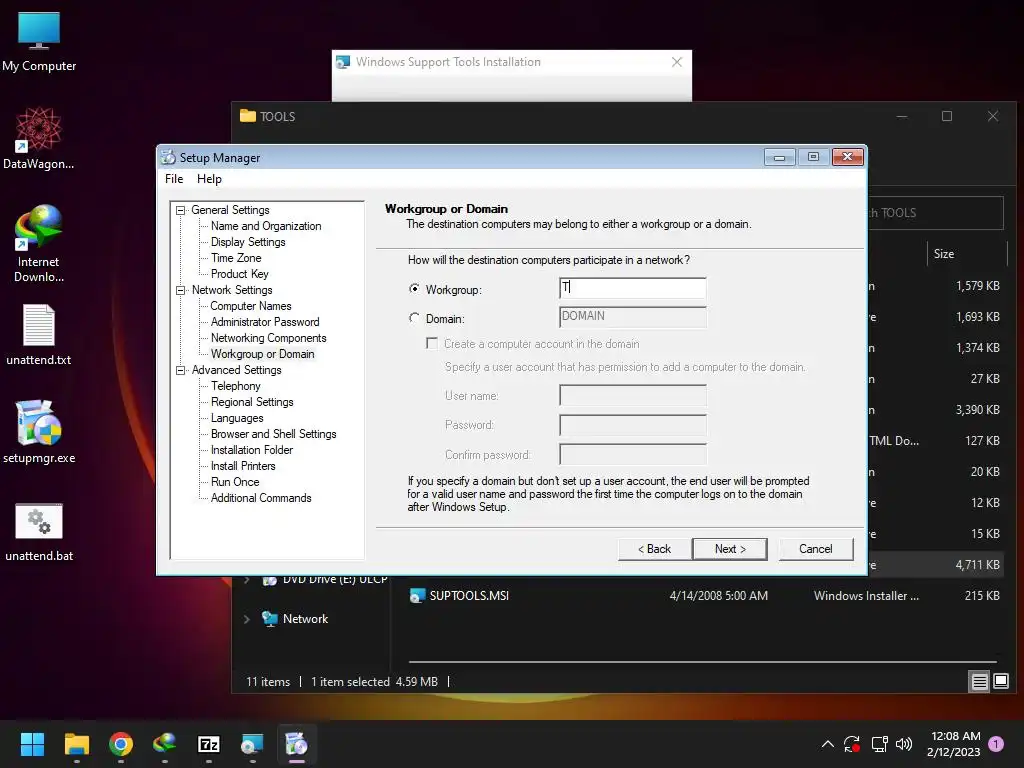This screenshot has width=1024, height=768.
Task: Go to Additional Commands page
Action: [261, 498]
